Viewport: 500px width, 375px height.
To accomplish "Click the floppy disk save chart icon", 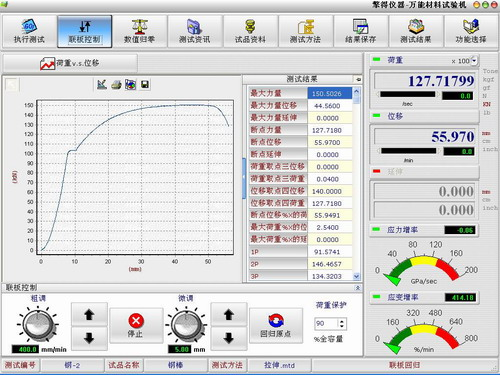I will [145, 85].
